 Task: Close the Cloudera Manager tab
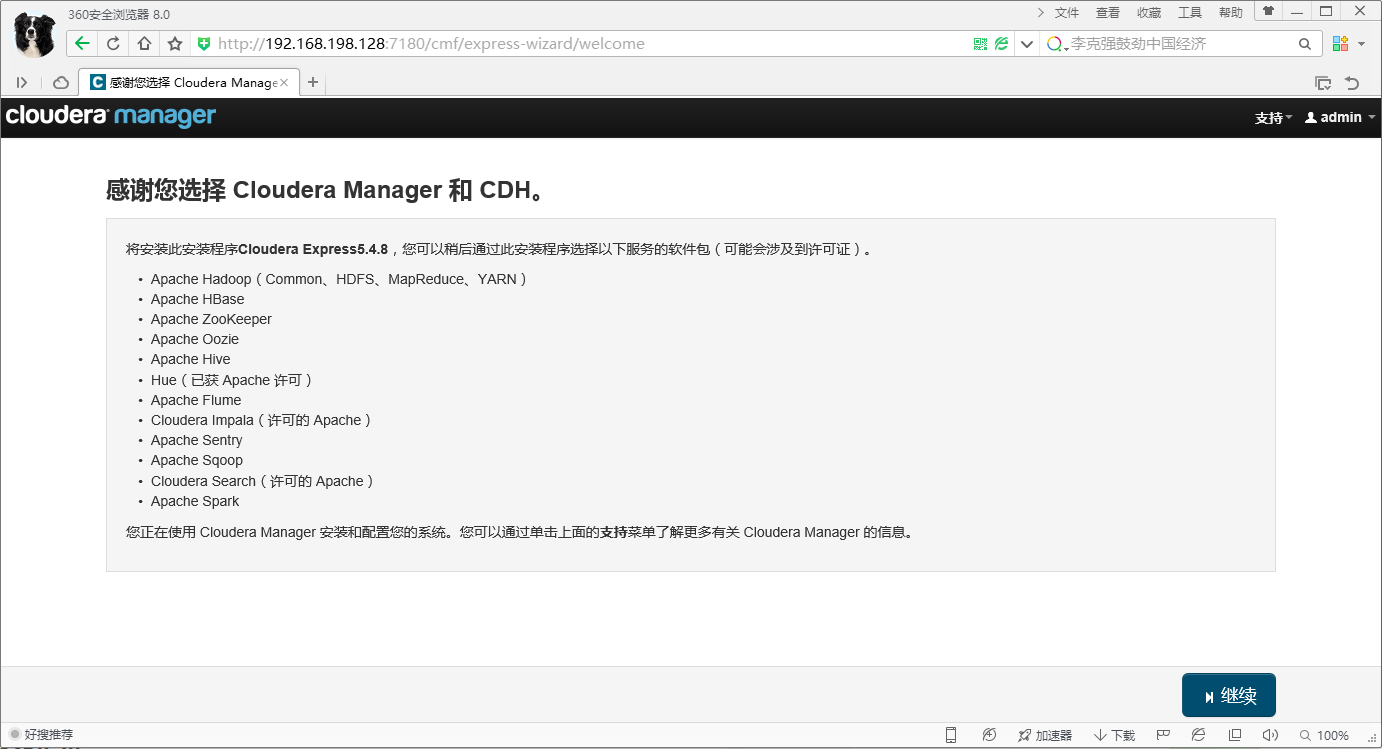coord(284,83)
